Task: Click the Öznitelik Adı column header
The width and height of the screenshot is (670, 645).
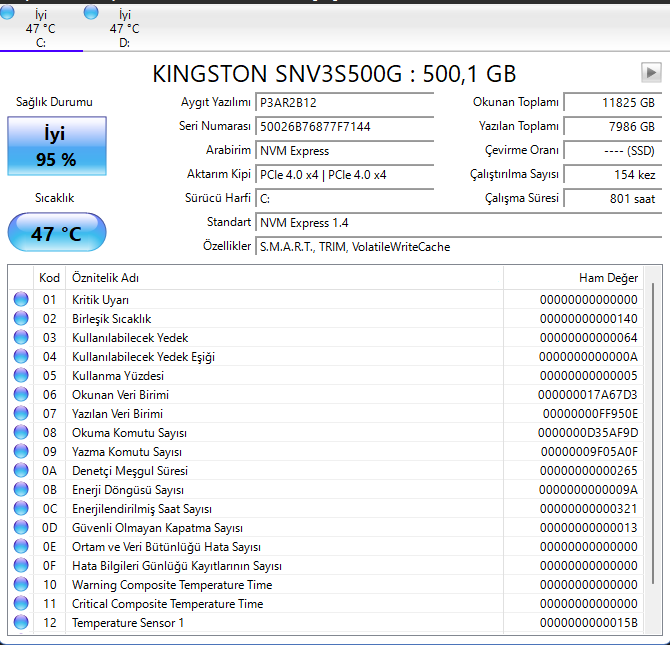Action: [285, 278]
